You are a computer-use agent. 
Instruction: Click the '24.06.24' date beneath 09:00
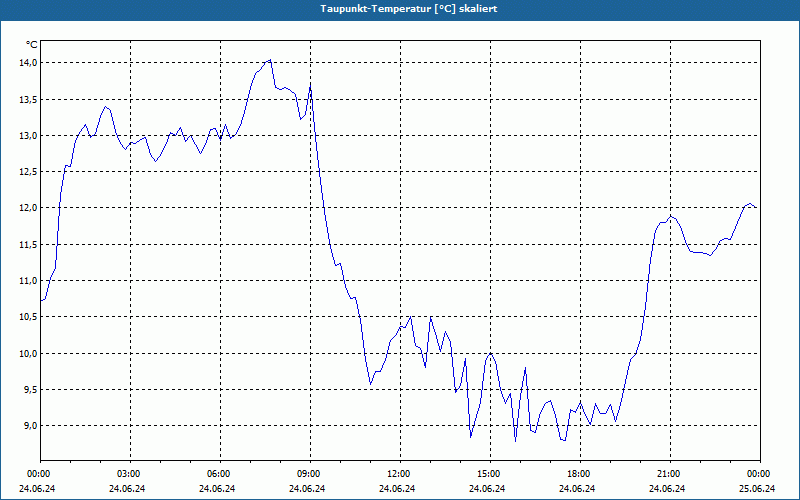click(307, 489)
